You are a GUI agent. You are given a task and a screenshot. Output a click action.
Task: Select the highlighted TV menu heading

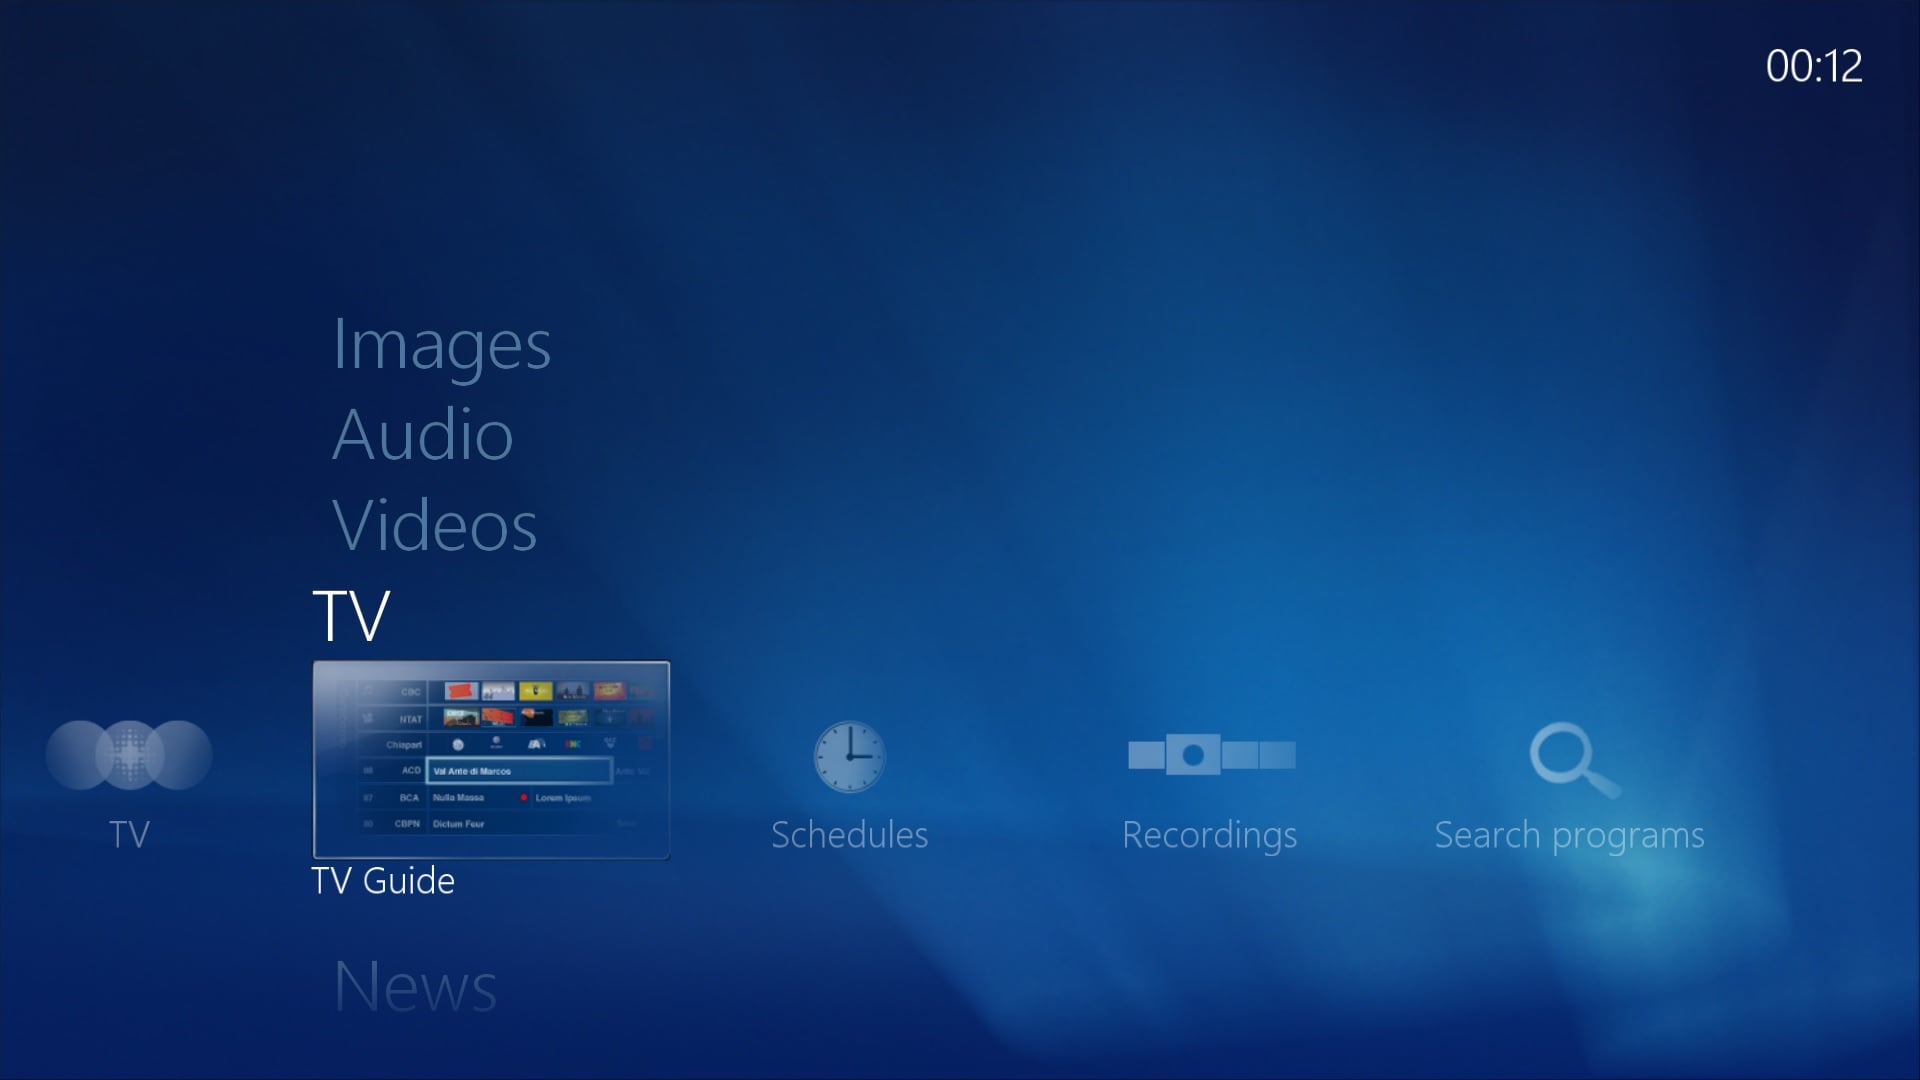[x=351, y=615]
